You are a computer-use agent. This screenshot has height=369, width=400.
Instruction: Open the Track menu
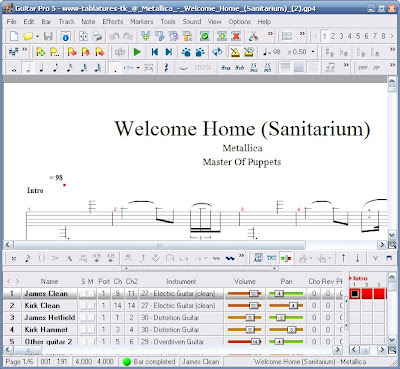click(x=67, y=22)
